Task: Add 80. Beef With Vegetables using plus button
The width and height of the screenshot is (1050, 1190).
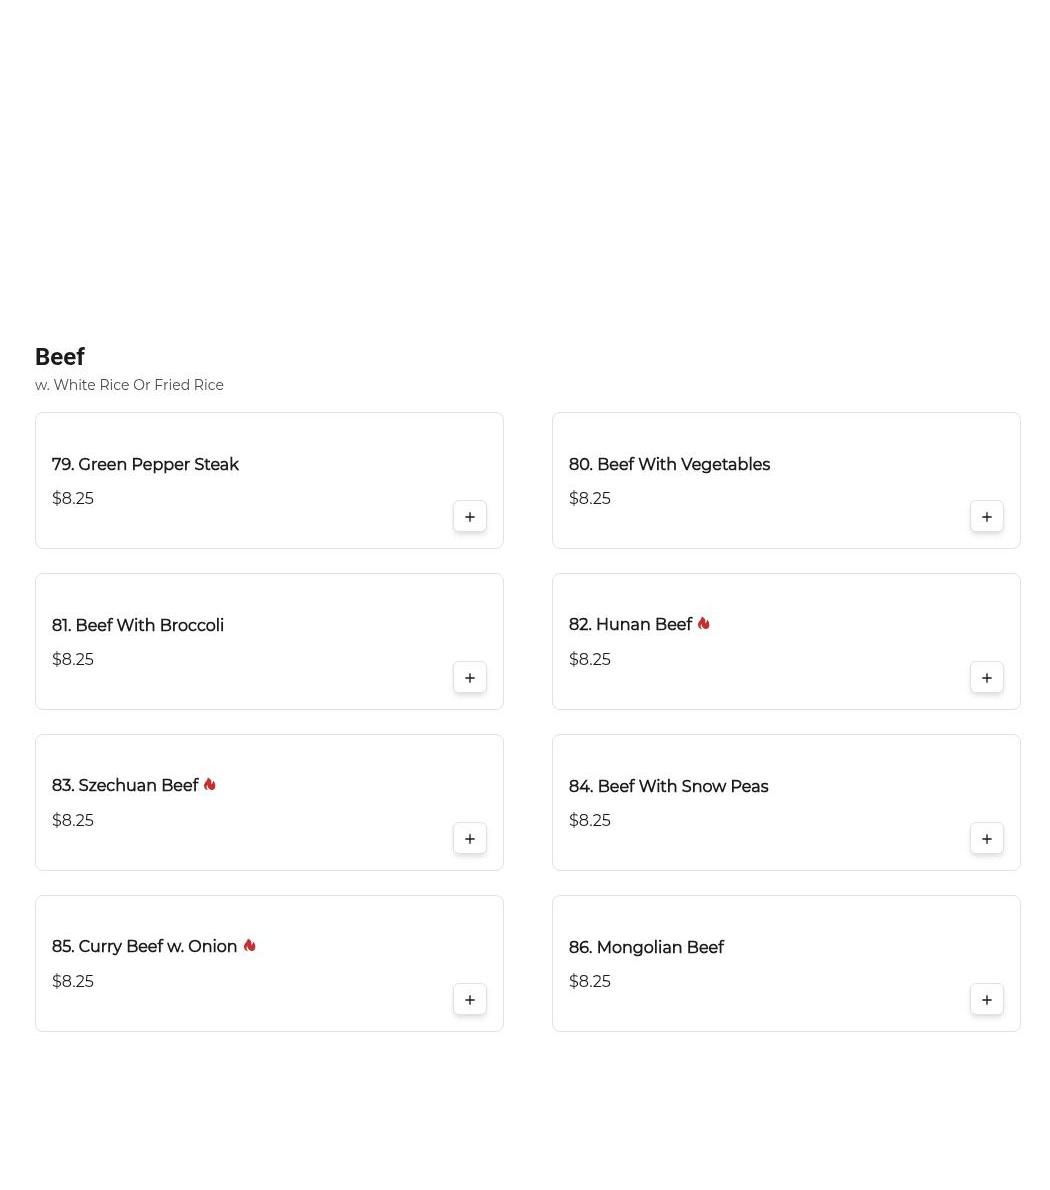Action: point(986,517)
